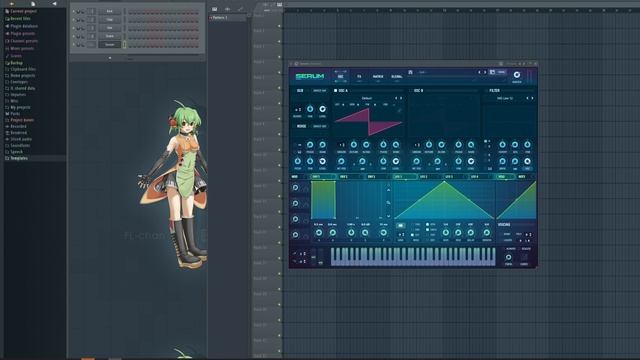
Task: Adjust the Serum MASTER volume knob
Action: pos(517,75)
